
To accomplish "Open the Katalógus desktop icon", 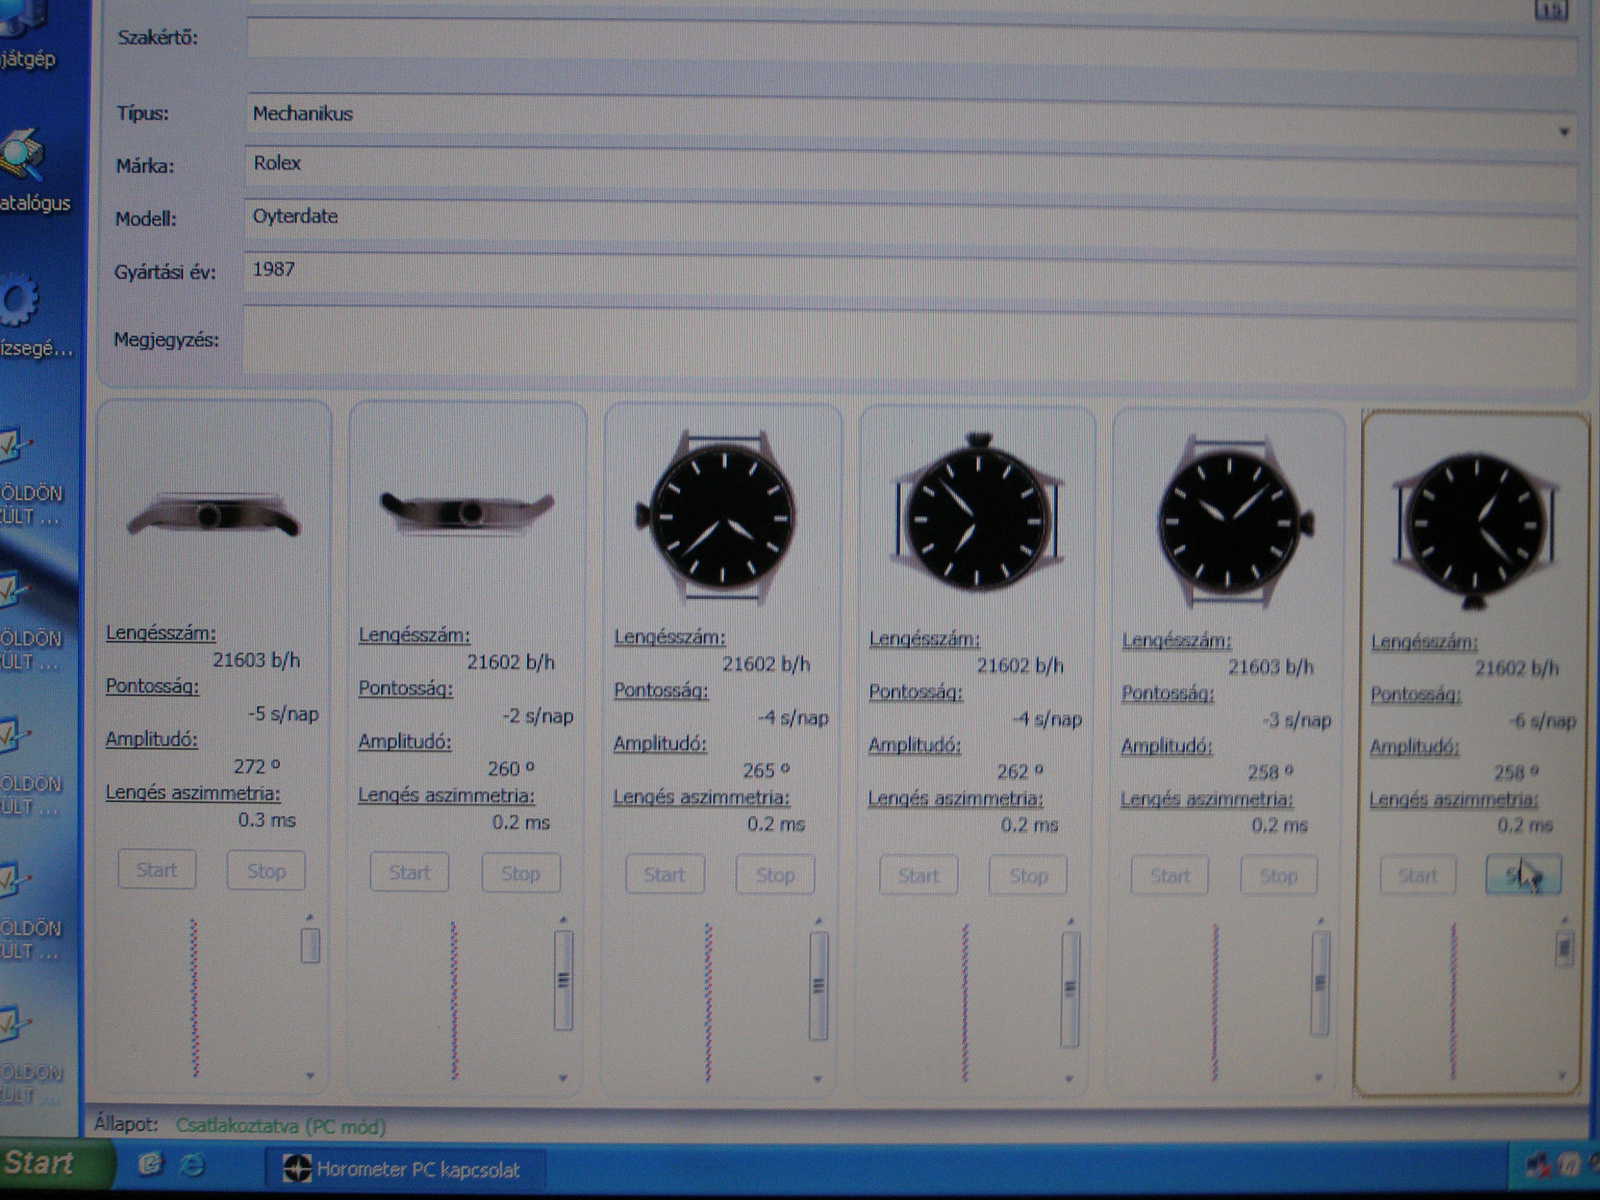I will pyautogui.click(x=28, y=170).
